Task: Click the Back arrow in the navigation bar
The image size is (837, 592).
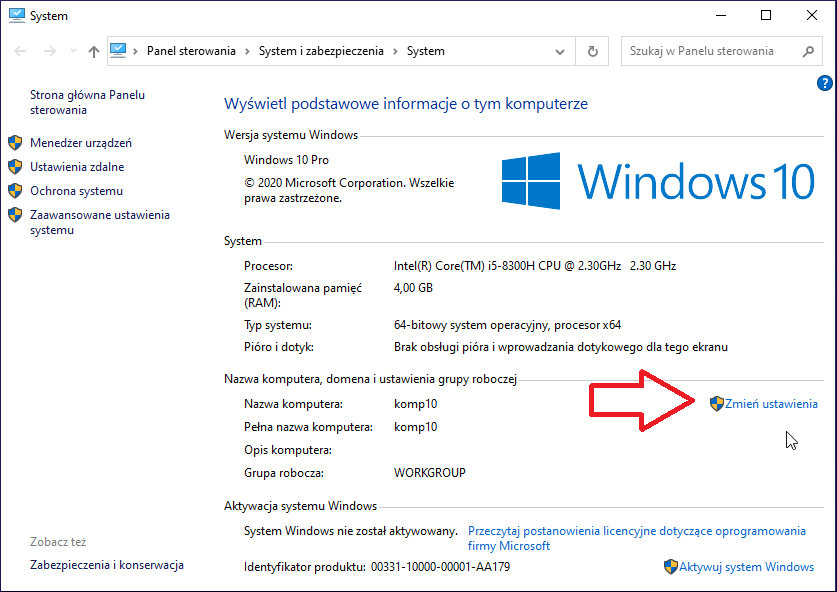Action: click(20, 51)
